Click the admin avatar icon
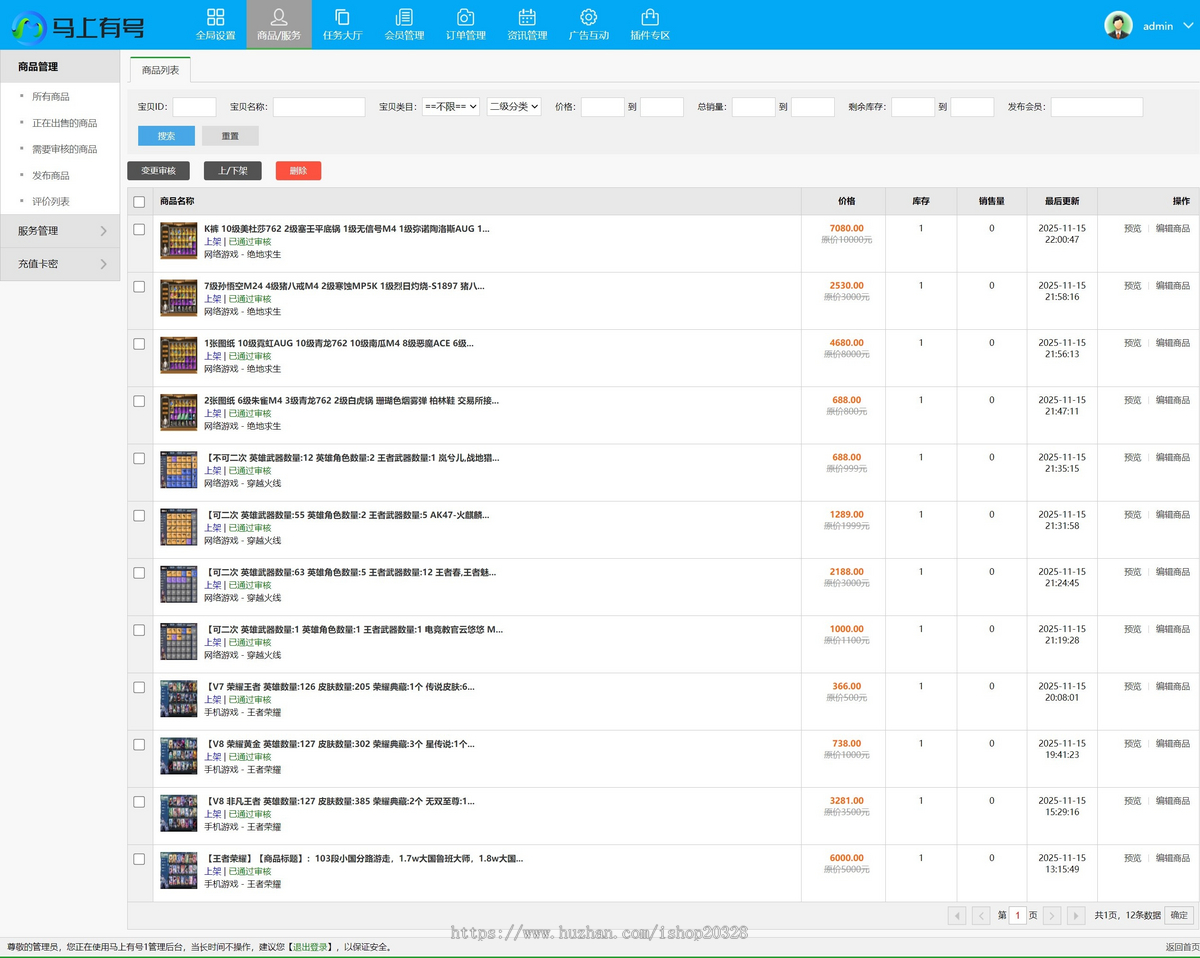 point(1118,26)
